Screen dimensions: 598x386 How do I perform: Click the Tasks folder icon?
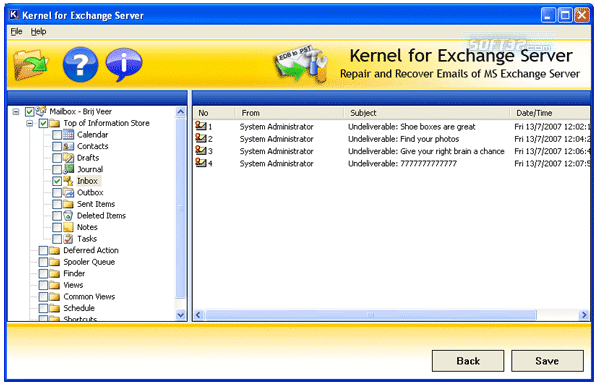pos(68,239)
